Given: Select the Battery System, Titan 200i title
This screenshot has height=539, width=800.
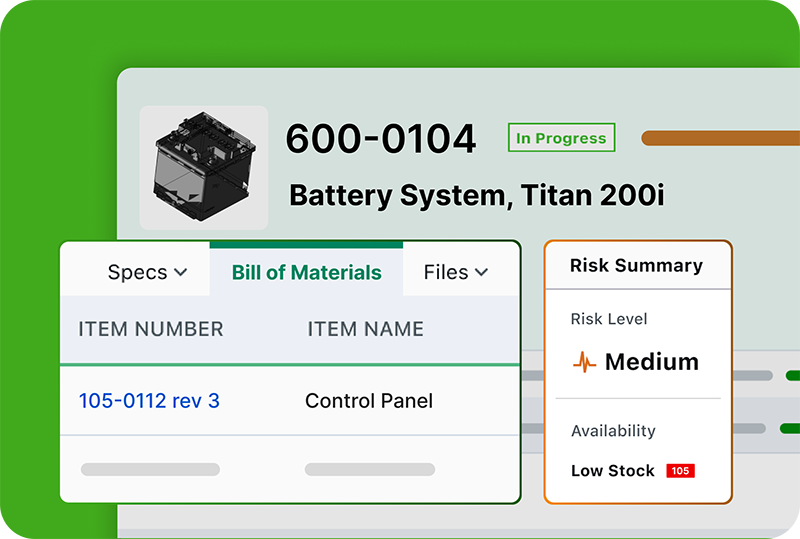Looking at the screenshot, I should coord(477,195).
